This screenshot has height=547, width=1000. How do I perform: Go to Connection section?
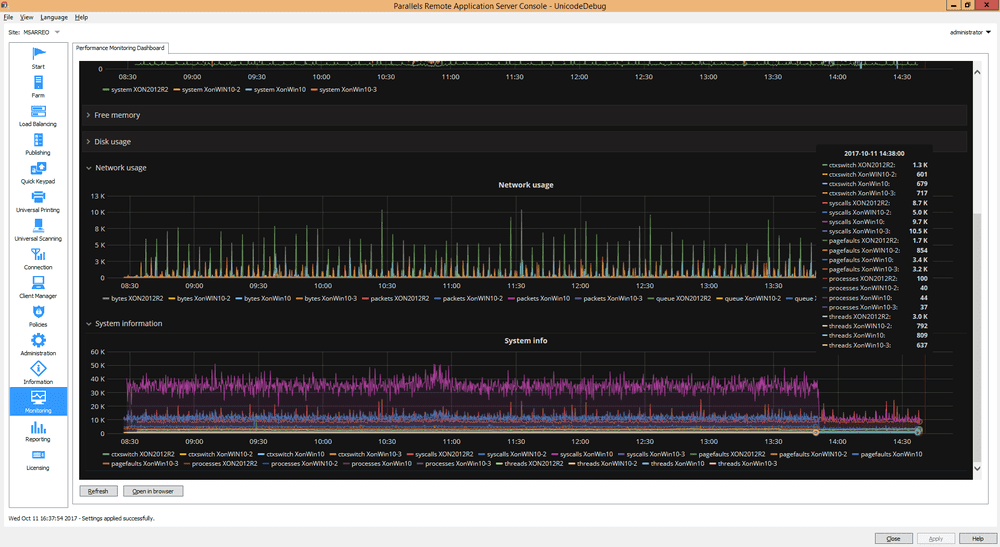coord(38,258)
